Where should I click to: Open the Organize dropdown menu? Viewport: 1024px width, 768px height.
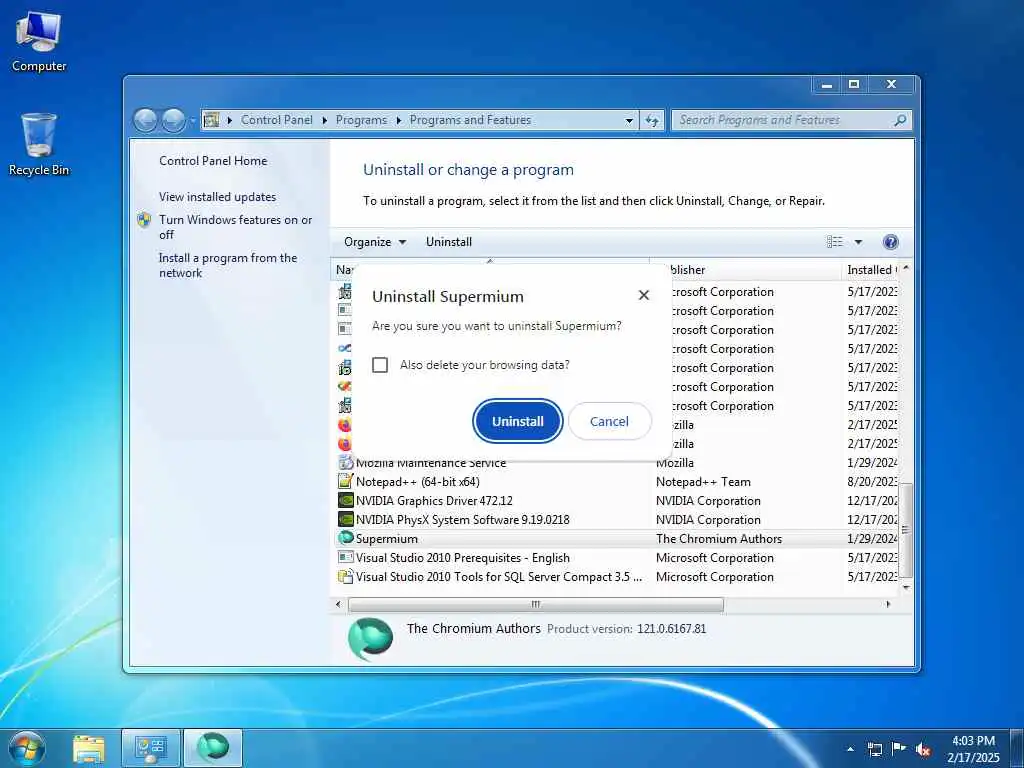[x=375, y=242]
